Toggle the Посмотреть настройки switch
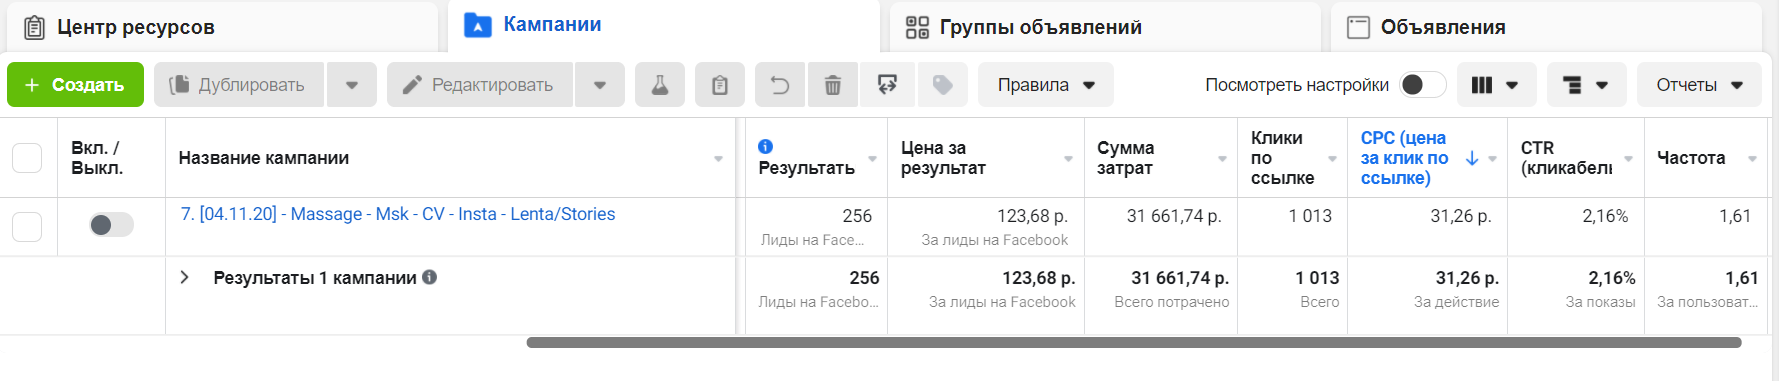The image size is (1779, 381). coord(1422,85)
